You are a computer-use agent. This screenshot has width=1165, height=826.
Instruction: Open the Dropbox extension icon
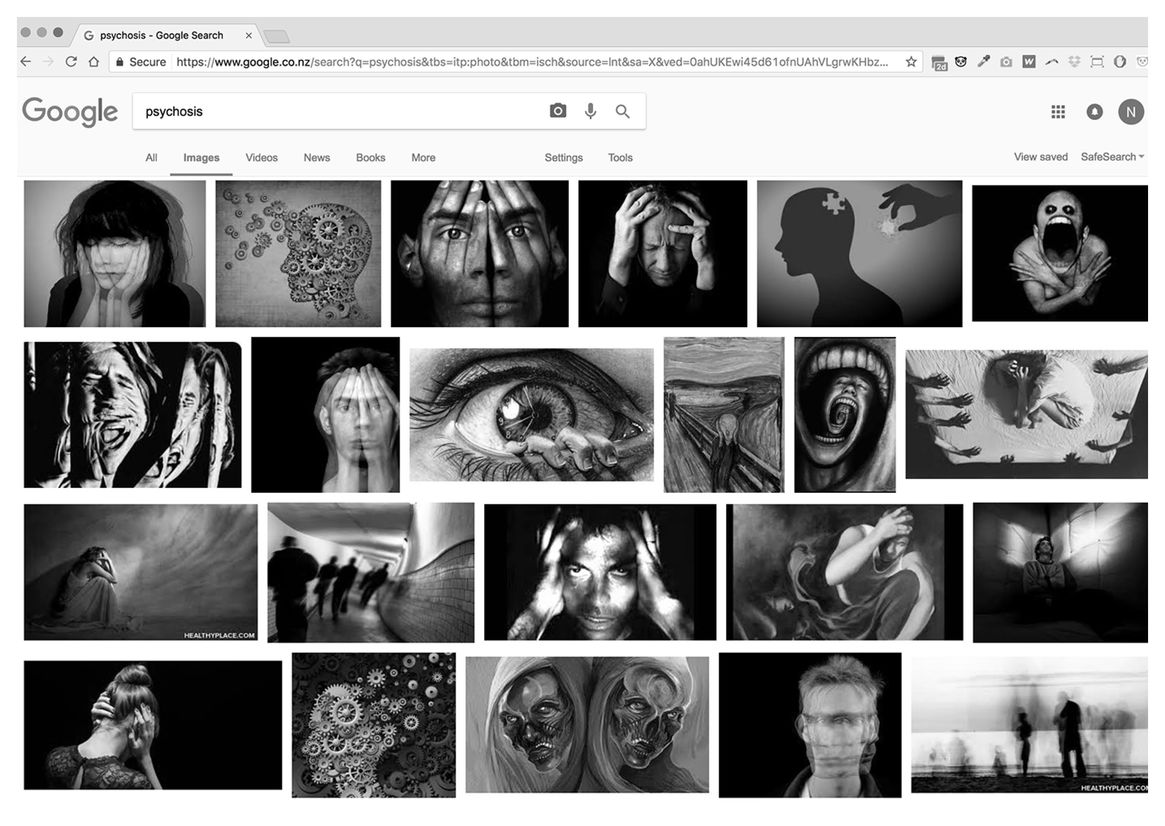click(x=1074, y=62)
